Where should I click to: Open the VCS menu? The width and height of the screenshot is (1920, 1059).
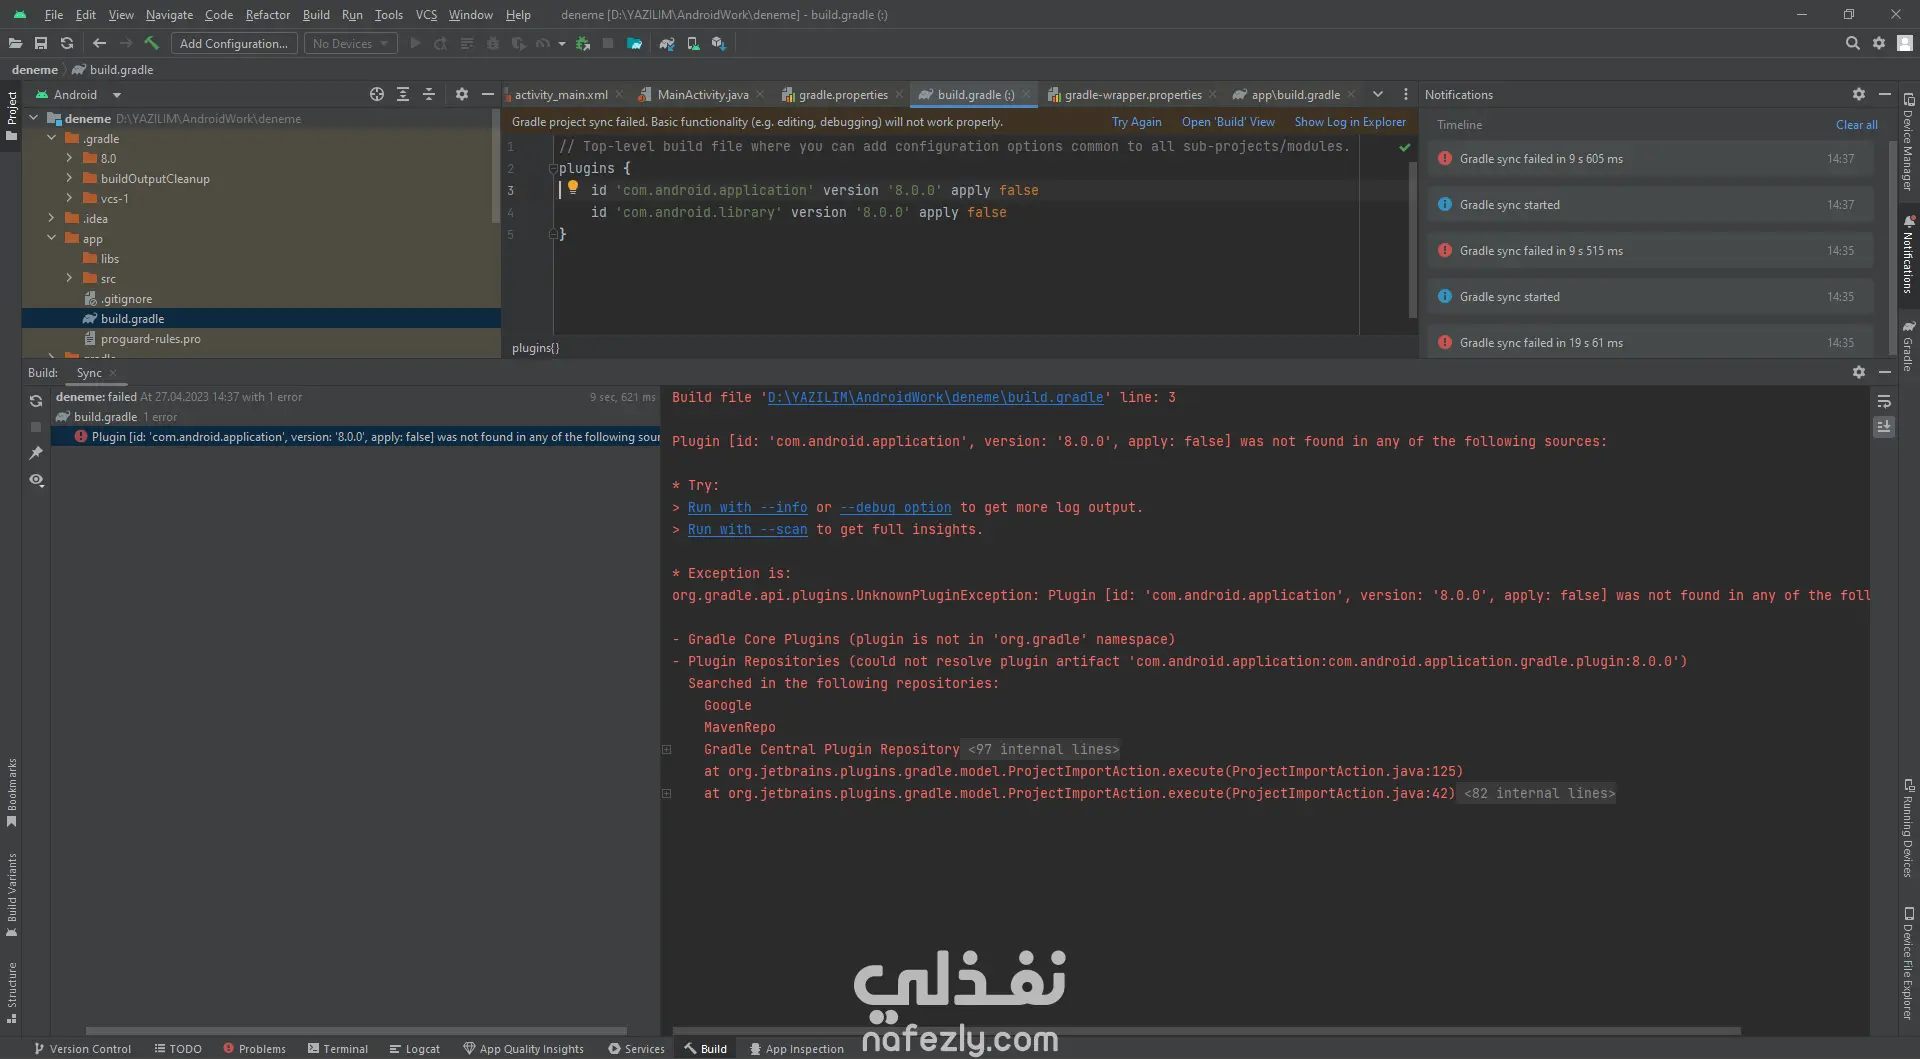[426, 15]
